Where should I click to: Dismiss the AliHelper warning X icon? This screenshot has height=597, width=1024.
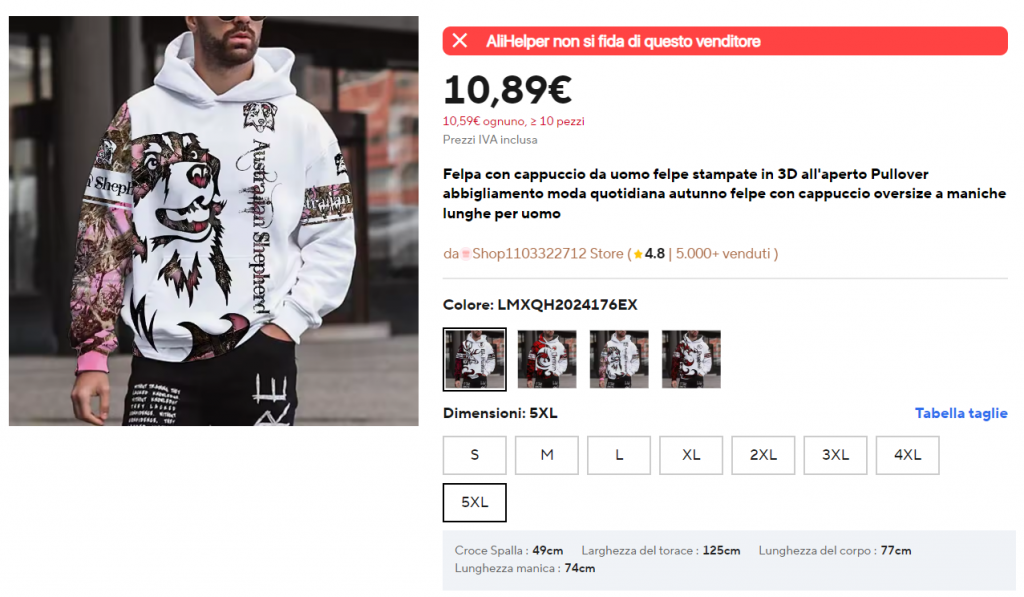click(x=460, y=40)
